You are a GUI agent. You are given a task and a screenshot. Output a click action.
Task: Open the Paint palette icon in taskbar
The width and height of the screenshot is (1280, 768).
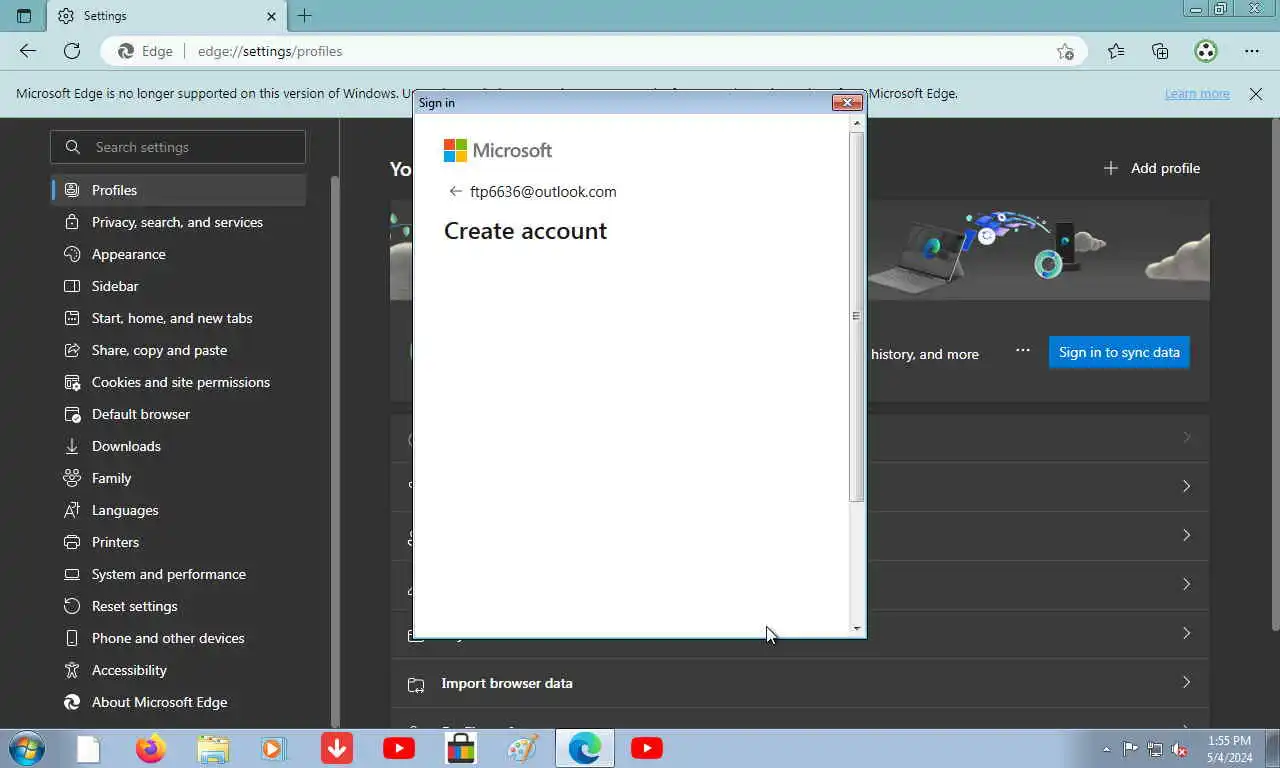coord(523,748)
